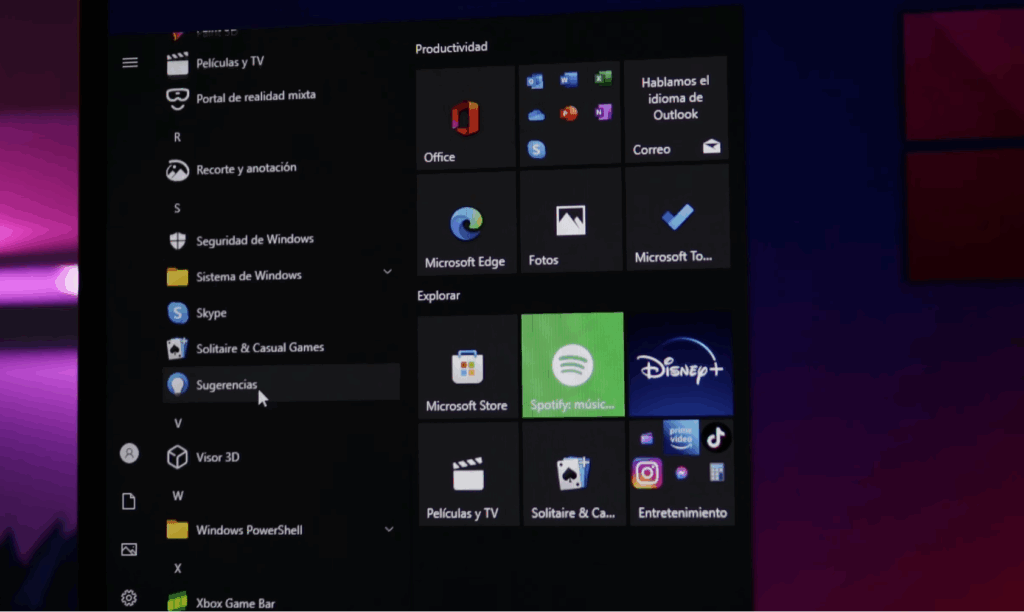Click the Entretenimiento folder label
This screenshot has height=612, width=1024.
[x=682, y=513]
